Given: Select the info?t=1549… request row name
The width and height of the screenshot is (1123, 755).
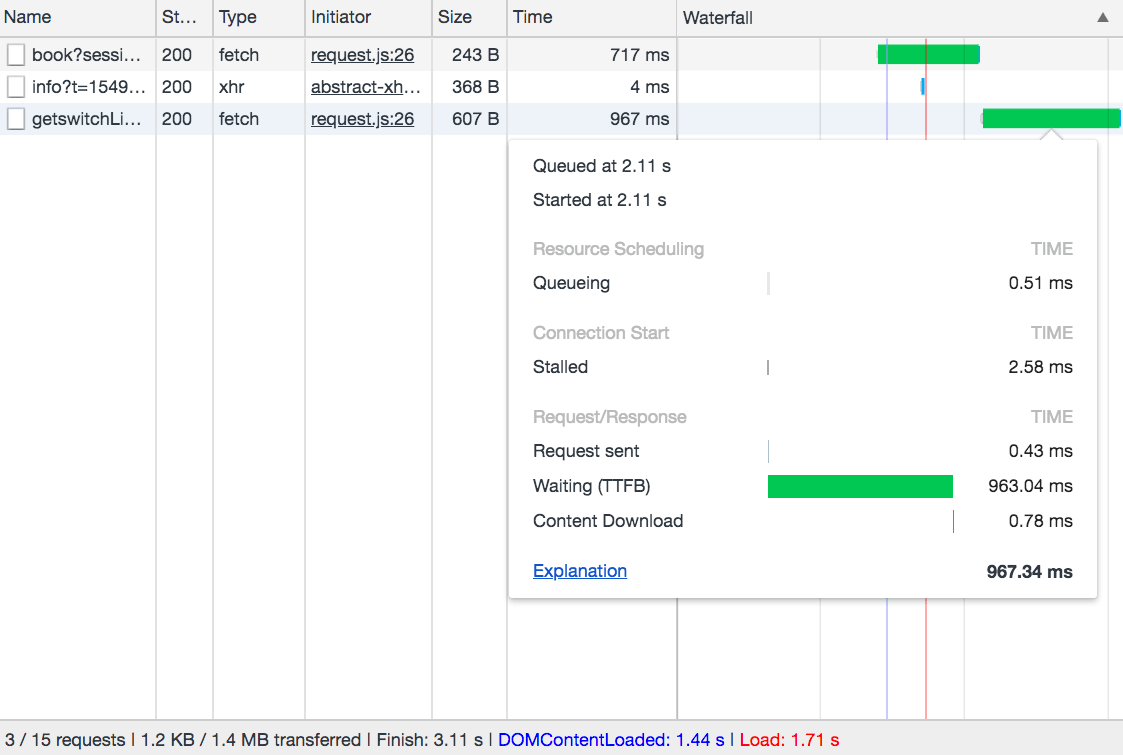Looking at the screenshot, I should coord(89,87).
